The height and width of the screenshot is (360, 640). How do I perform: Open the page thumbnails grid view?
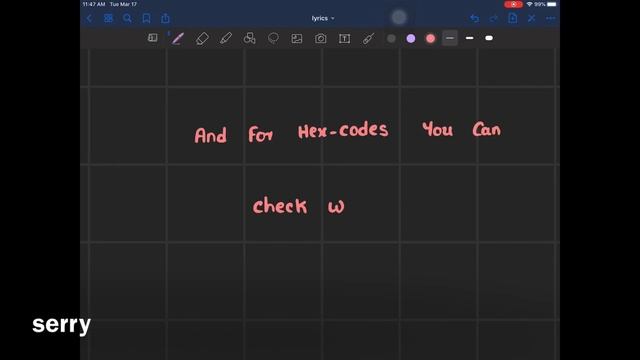108,18
